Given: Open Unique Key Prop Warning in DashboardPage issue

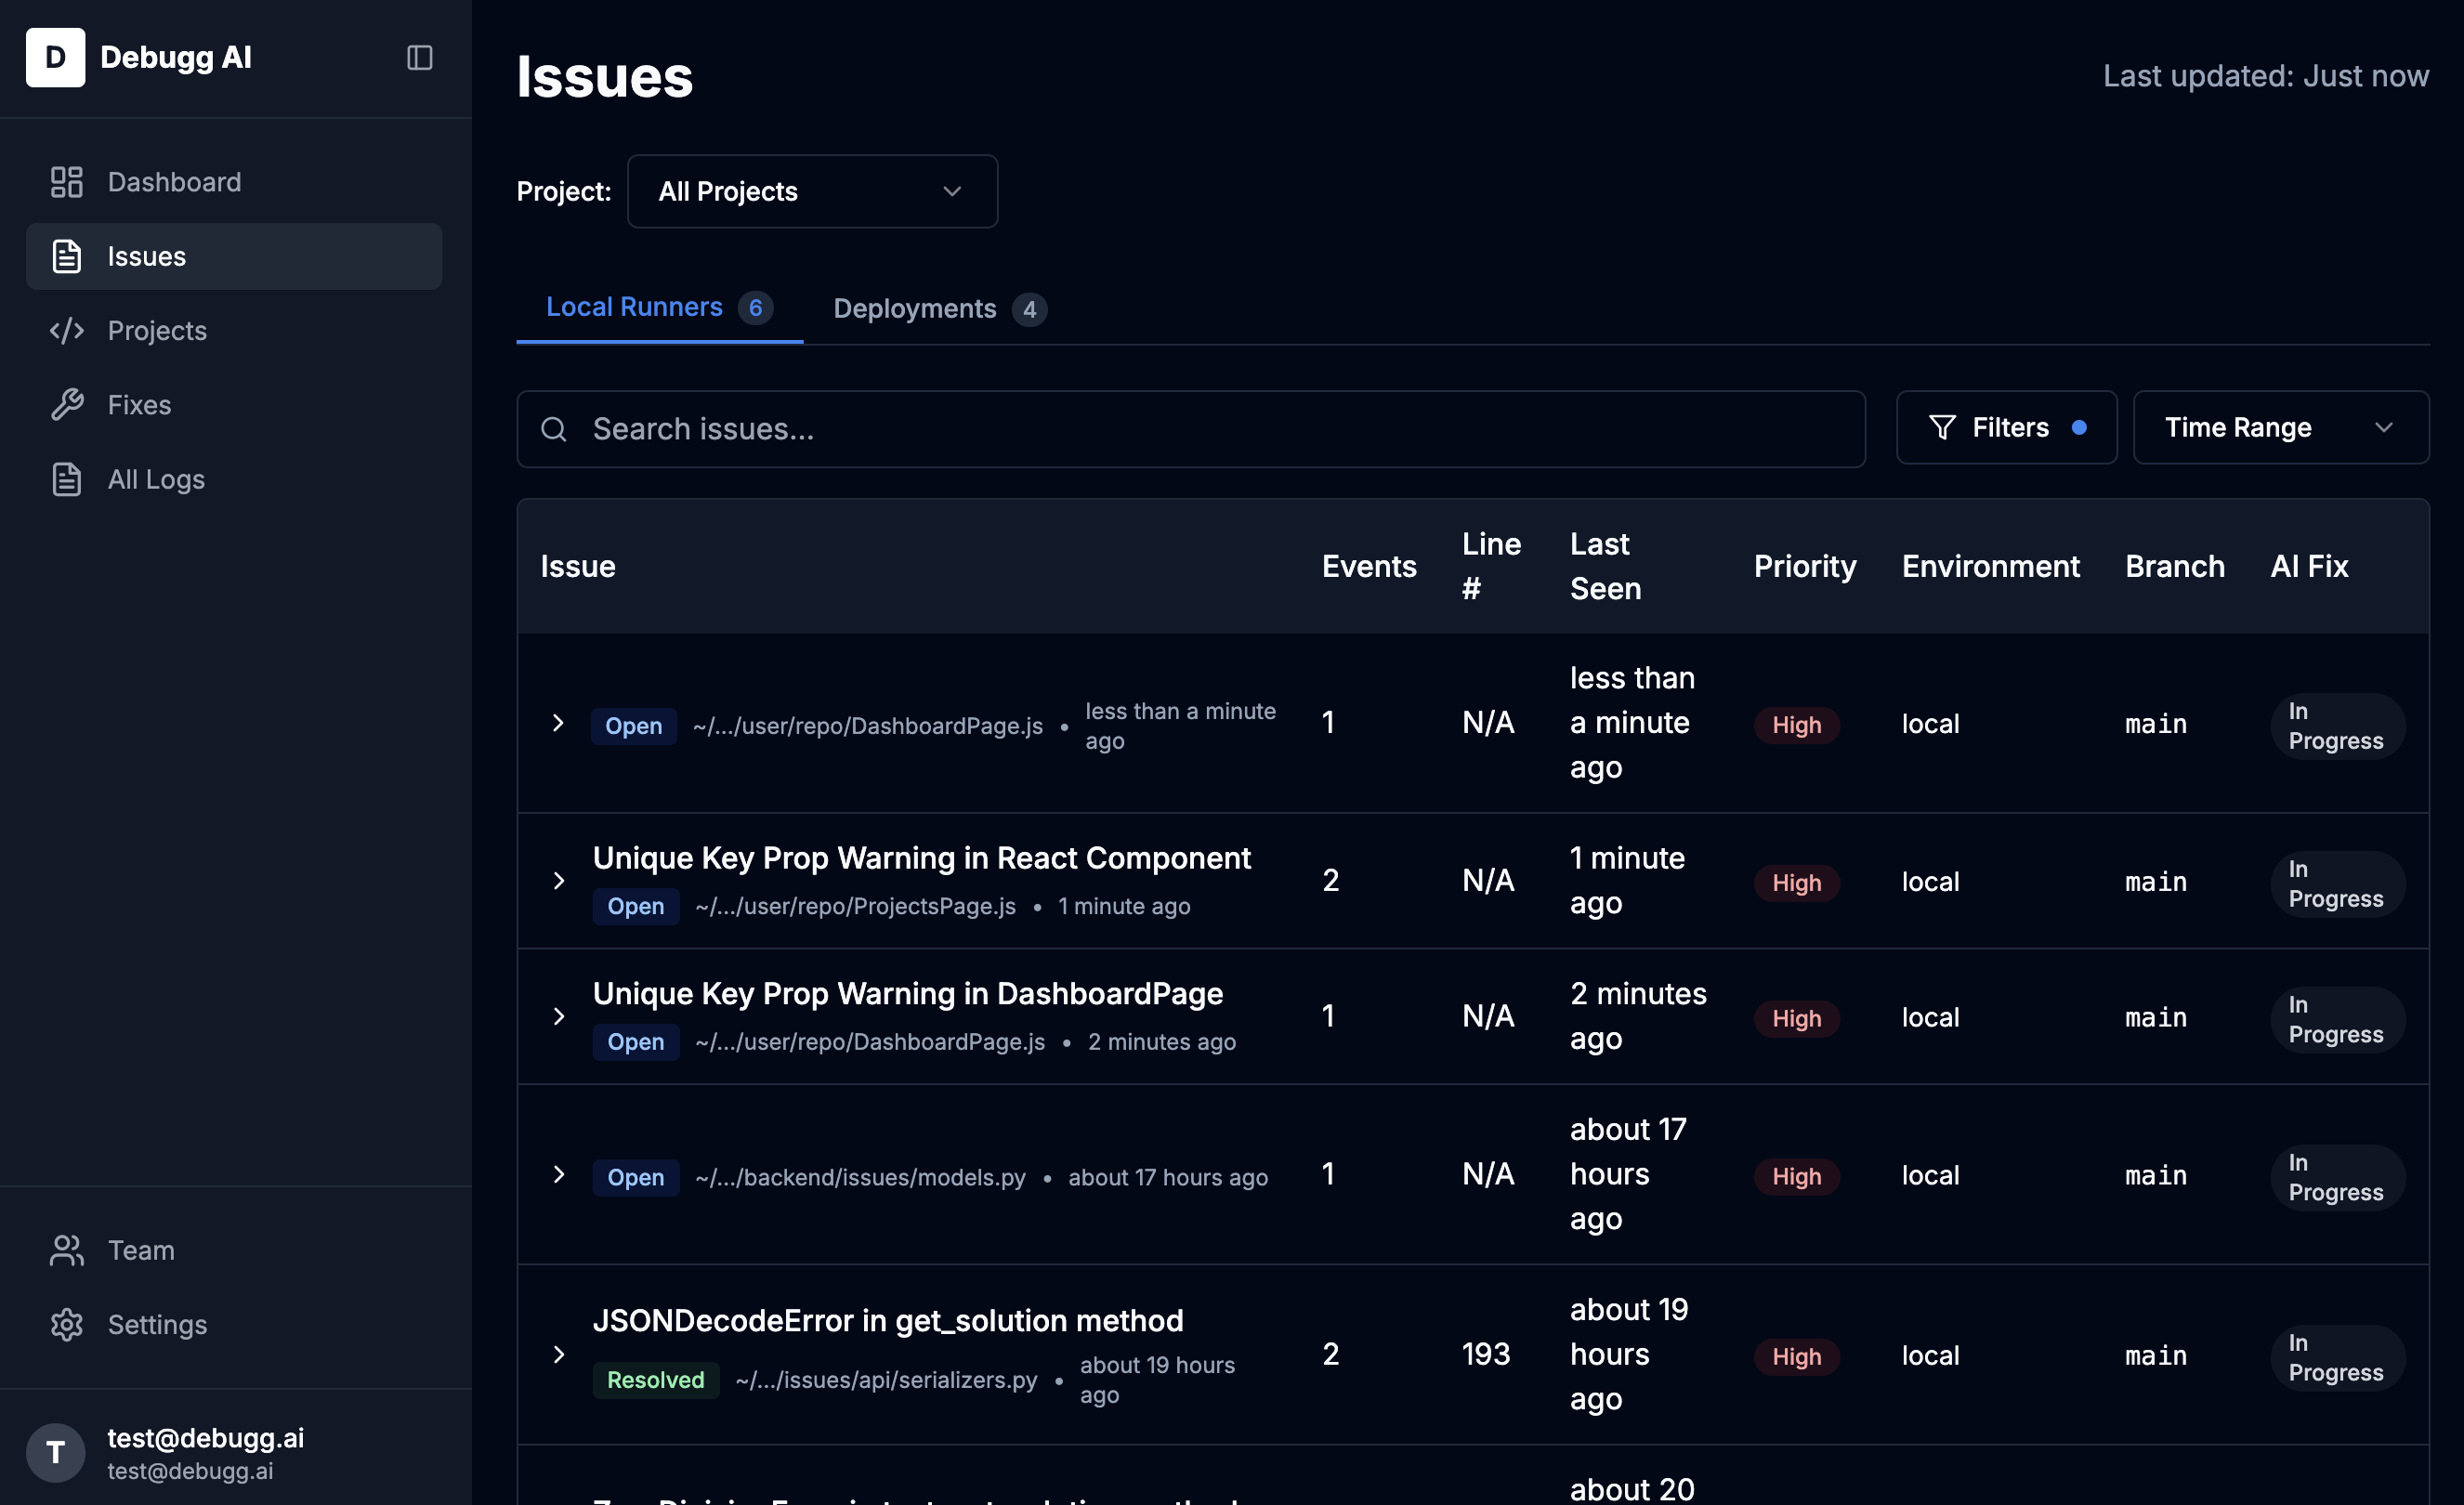Looking at the screenshot, I should click(907, 993).
